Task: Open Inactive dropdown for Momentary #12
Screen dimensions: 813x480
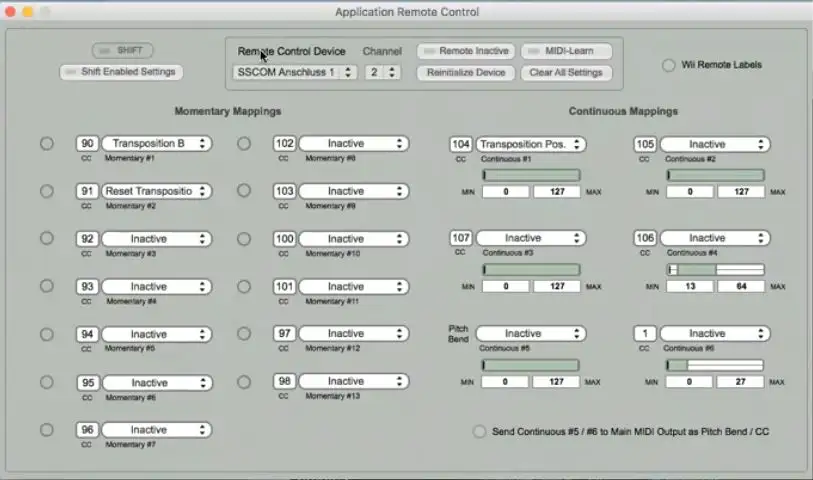Action: click(354, 333)
